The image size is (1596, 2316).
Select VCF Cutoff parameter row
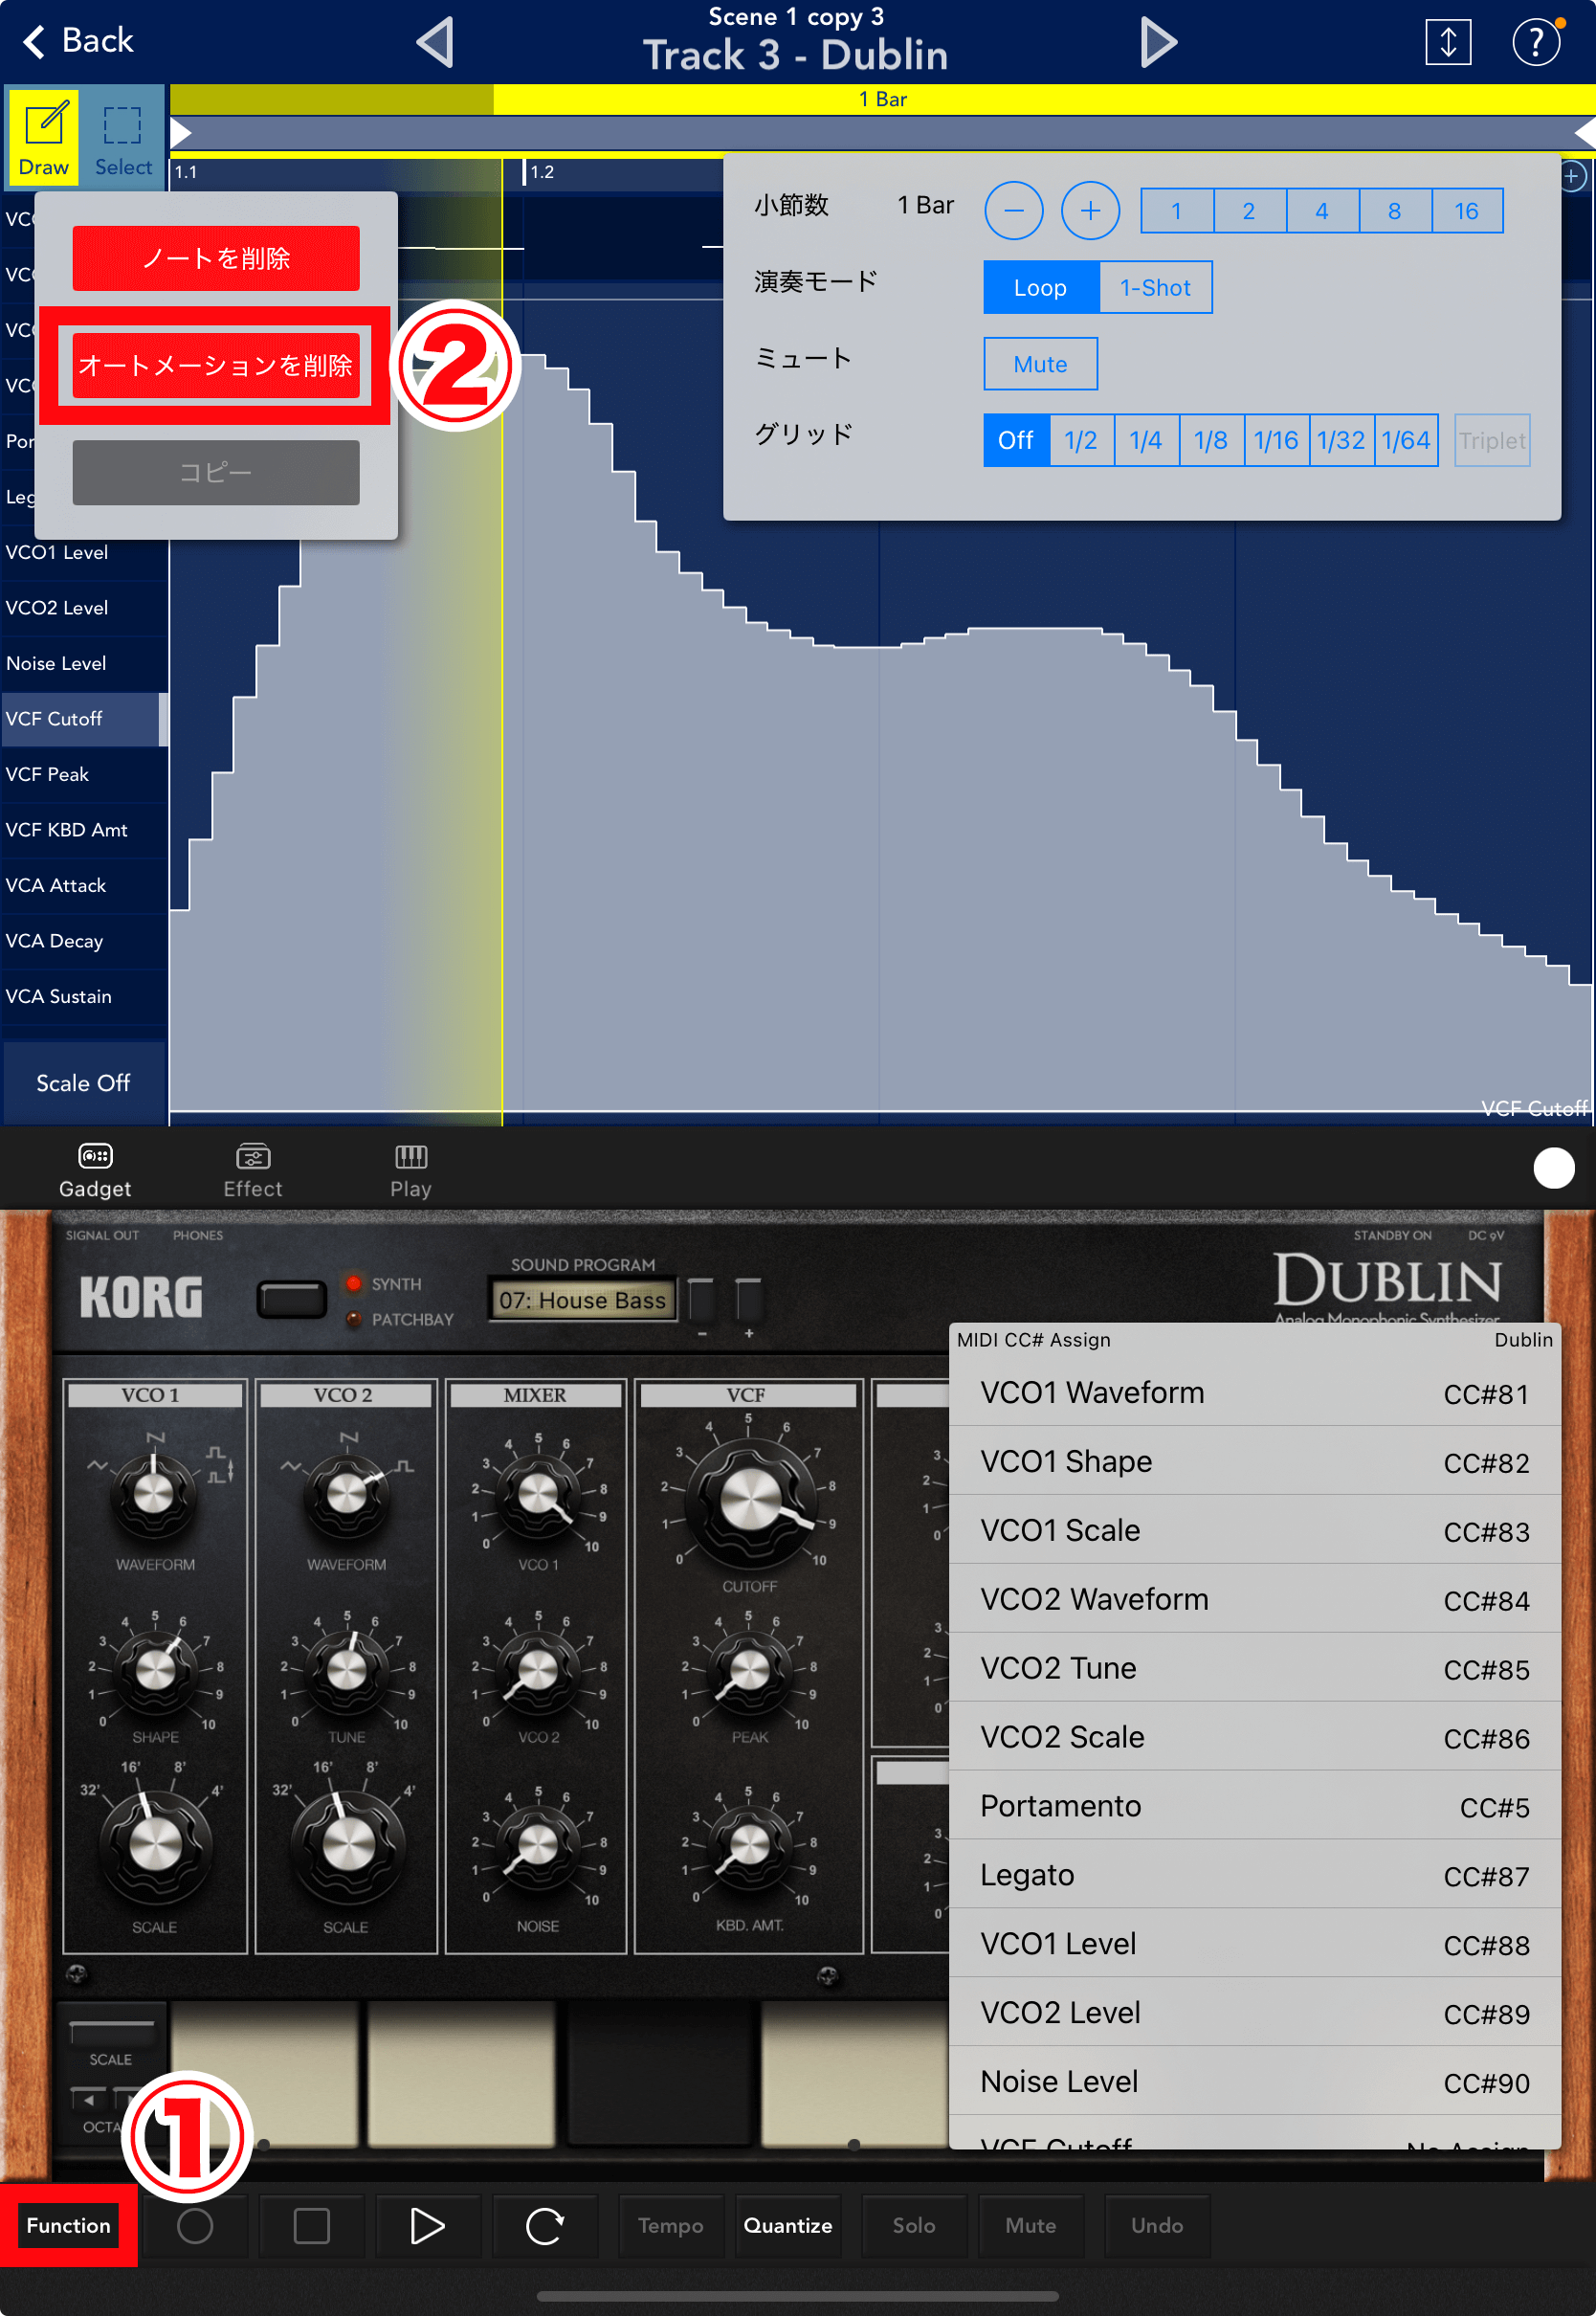[82, 719]
